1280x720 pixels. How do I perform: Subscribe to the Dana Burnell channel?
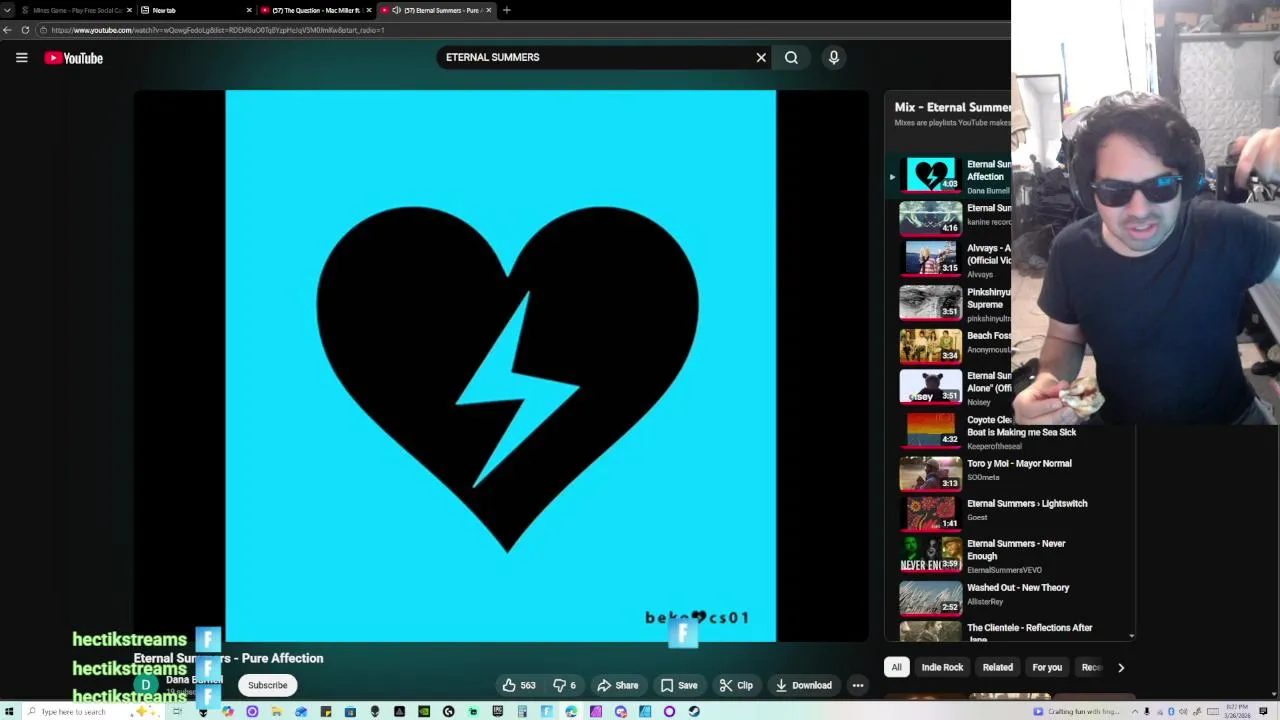pyautogui.click(x=267, y=685)
